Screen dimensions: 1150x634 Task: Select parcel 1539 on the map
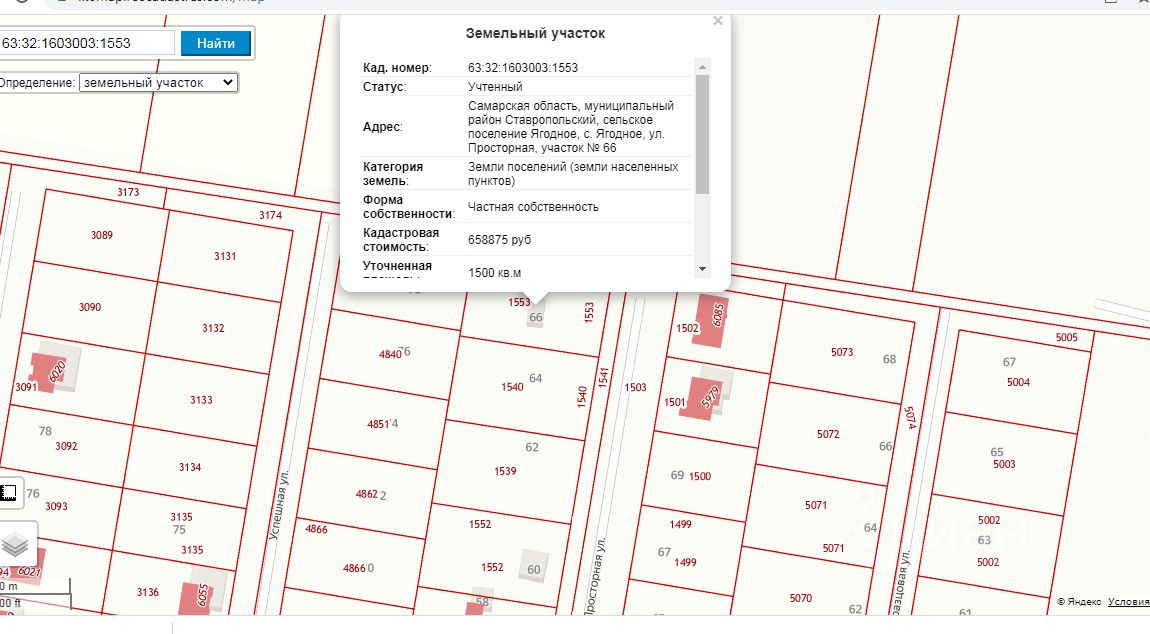click(x=505, y=471)
